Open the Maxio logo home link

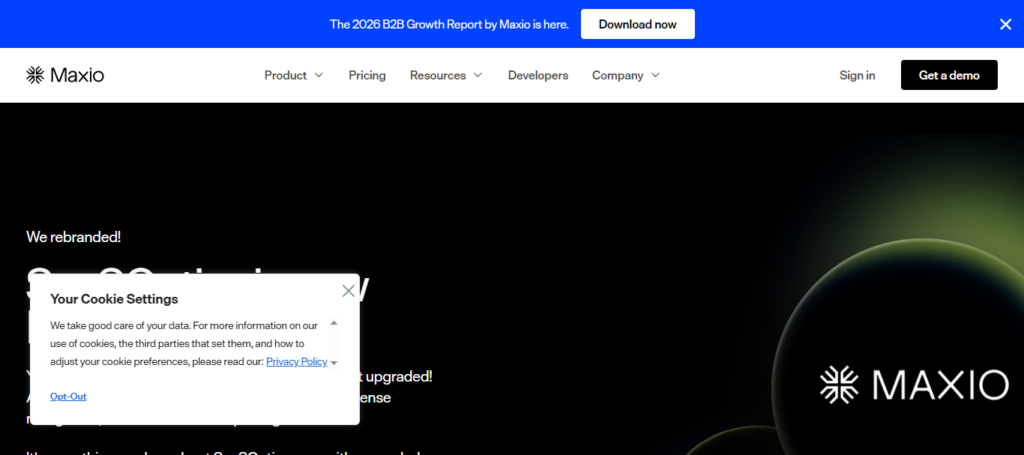pyautogui.click(x=65, y=75)
